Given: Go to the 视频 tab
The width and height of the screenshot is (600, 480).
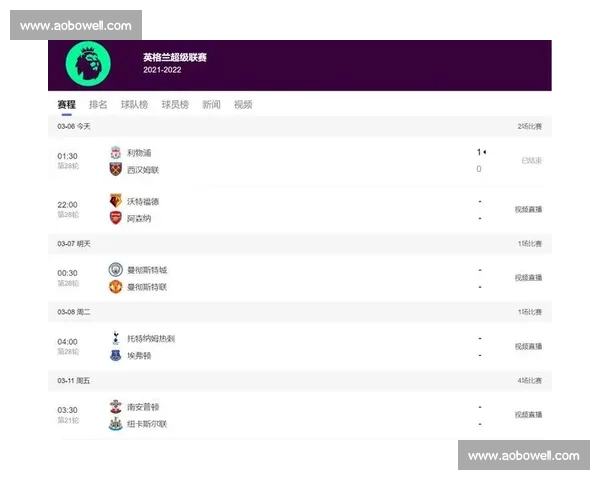Looking at the screenshot, I should [x=243, y=104].
